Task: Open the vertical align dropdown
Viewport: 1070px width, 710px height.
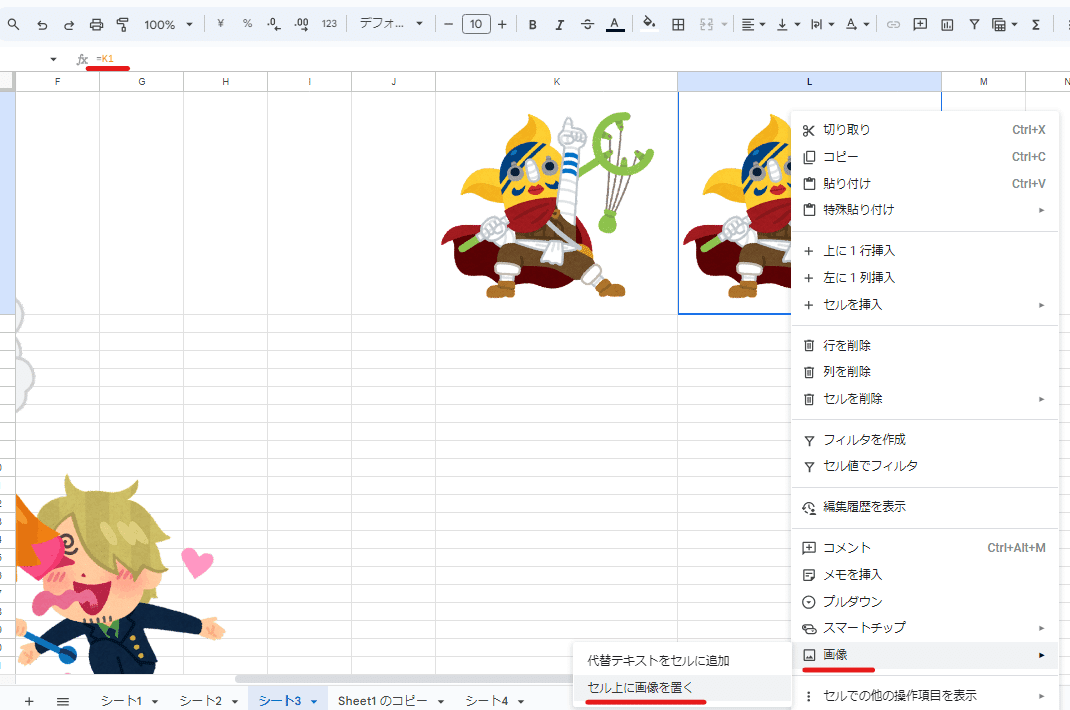Action: coord(788,25)
